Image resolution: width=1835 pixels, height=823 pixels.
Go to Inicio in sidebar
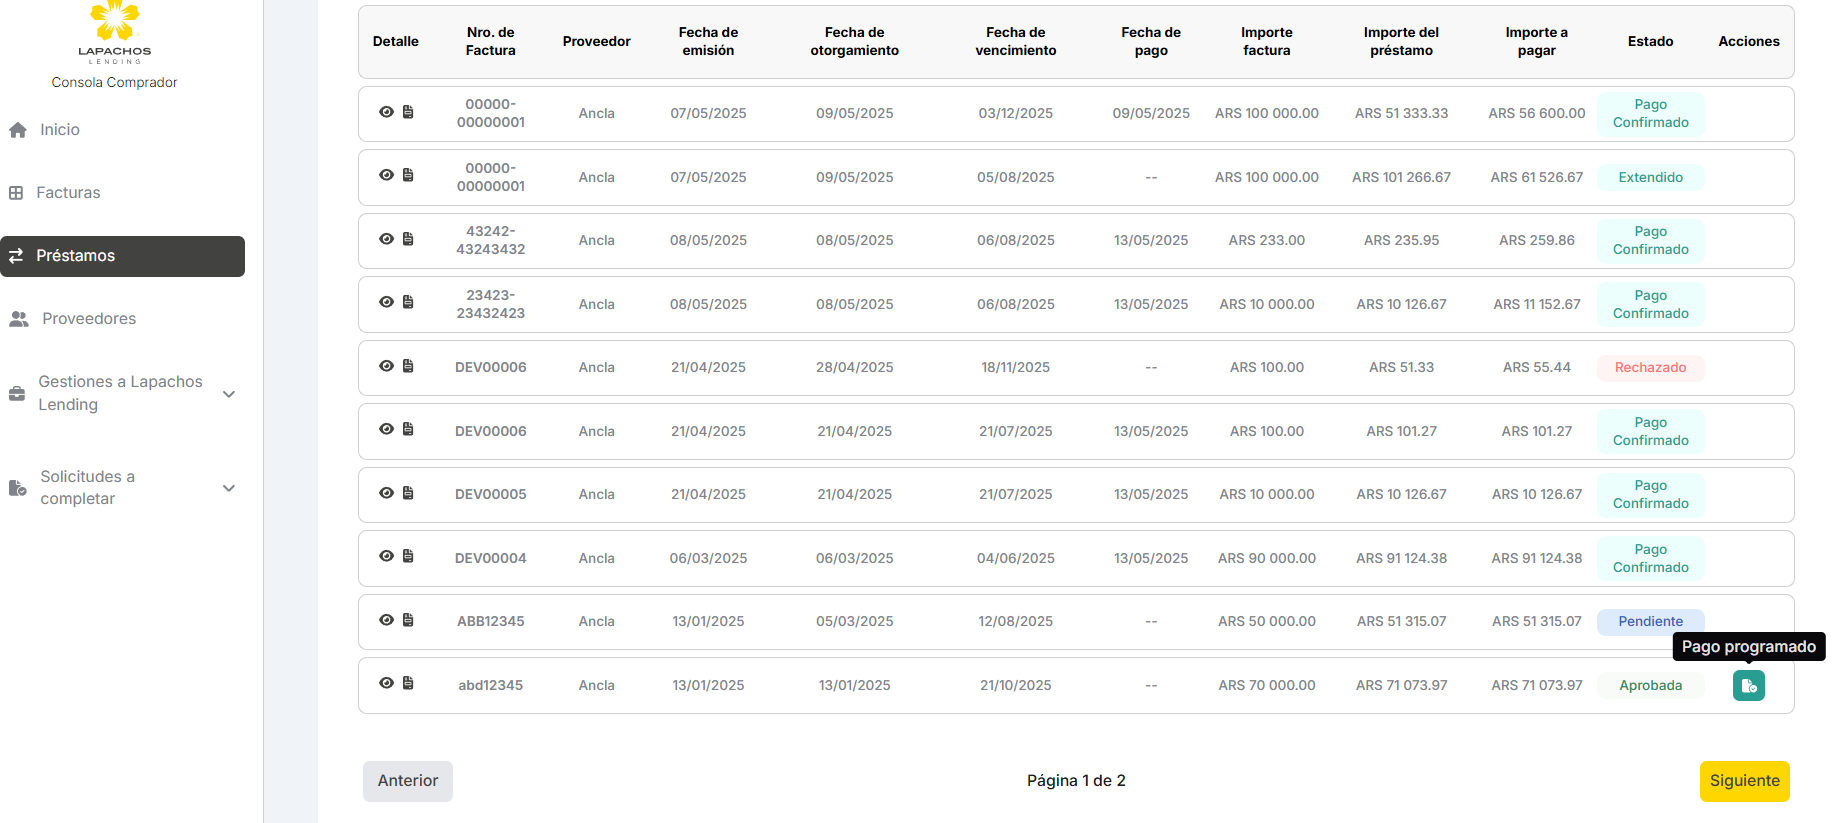[x=59, y=130]
